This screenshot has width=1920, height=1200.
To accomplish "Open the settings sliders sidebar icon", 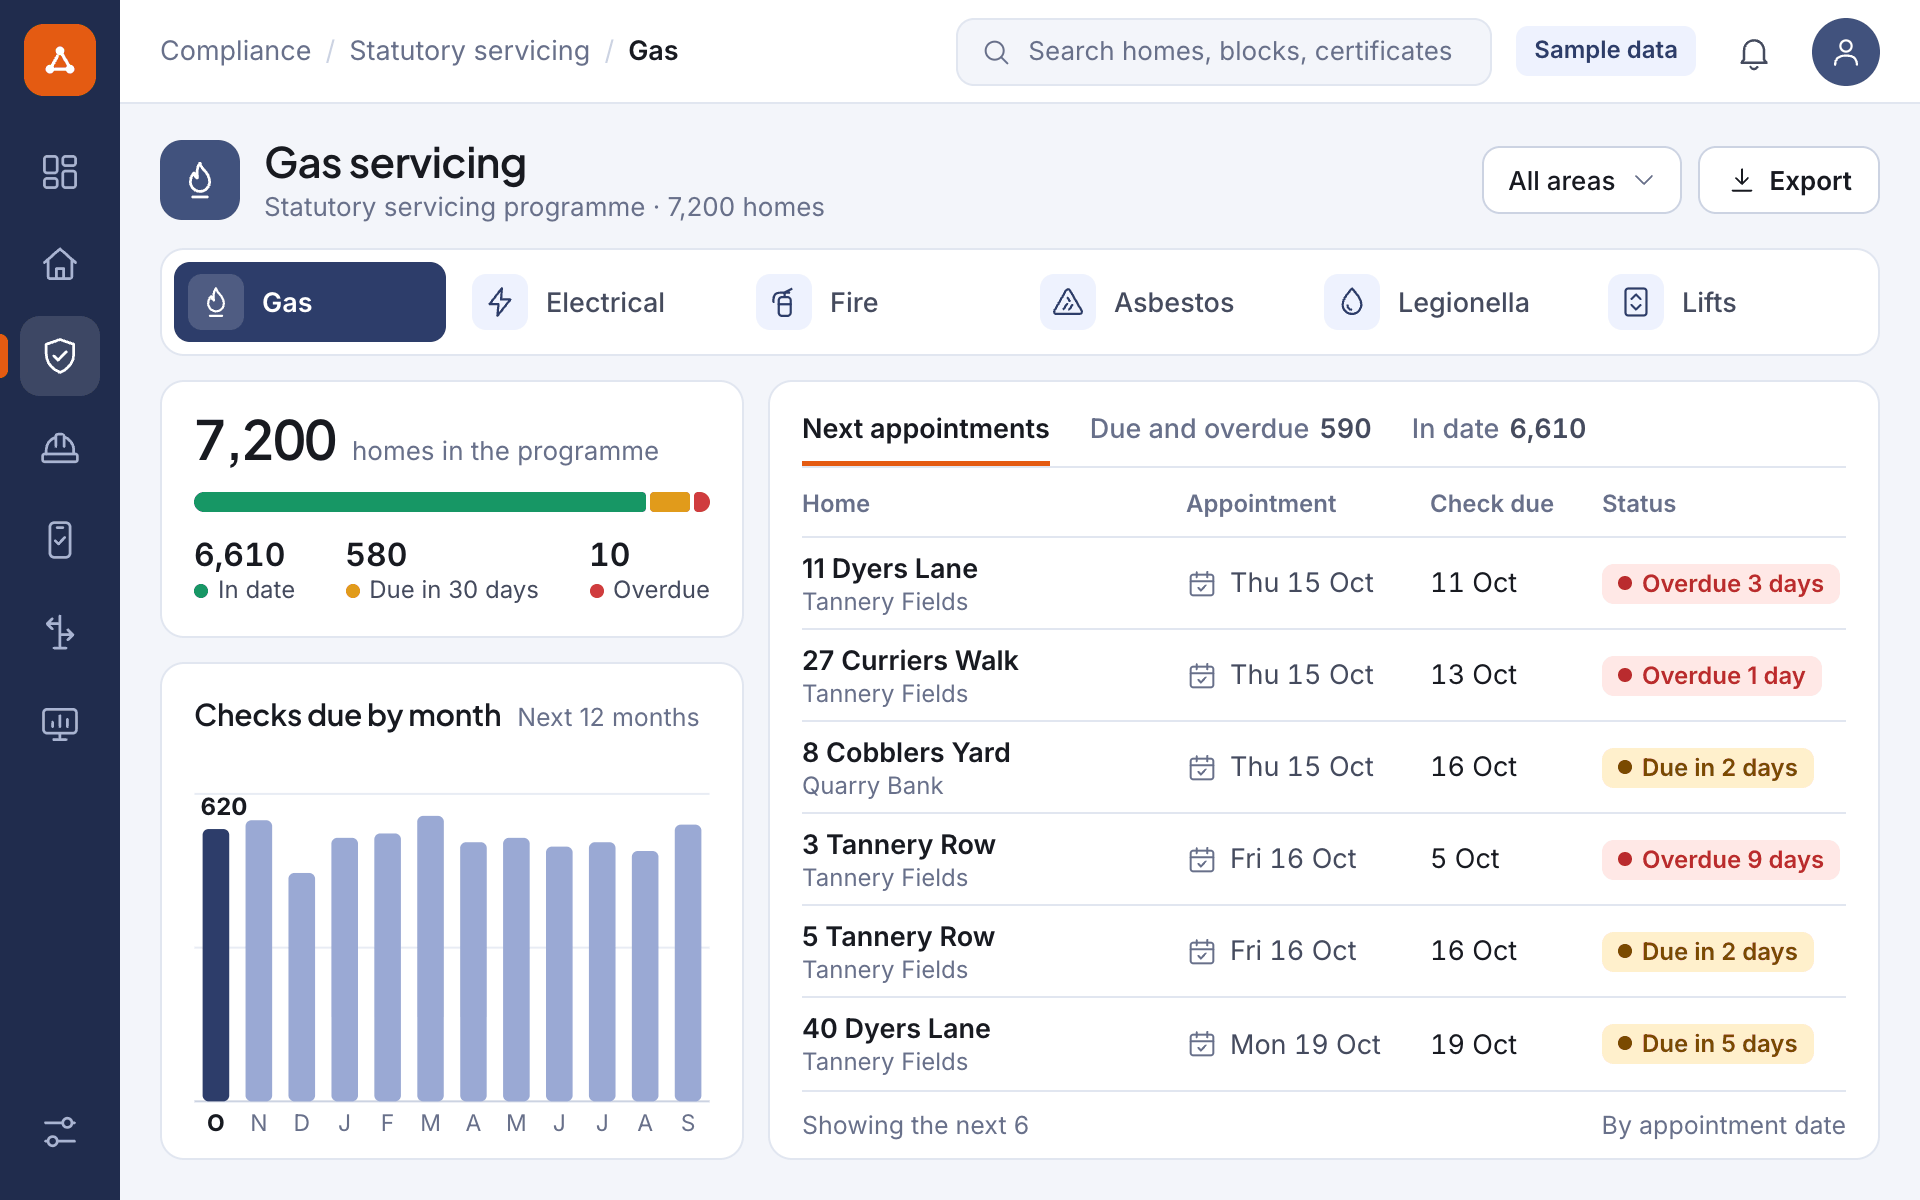I will [60, 1132].
